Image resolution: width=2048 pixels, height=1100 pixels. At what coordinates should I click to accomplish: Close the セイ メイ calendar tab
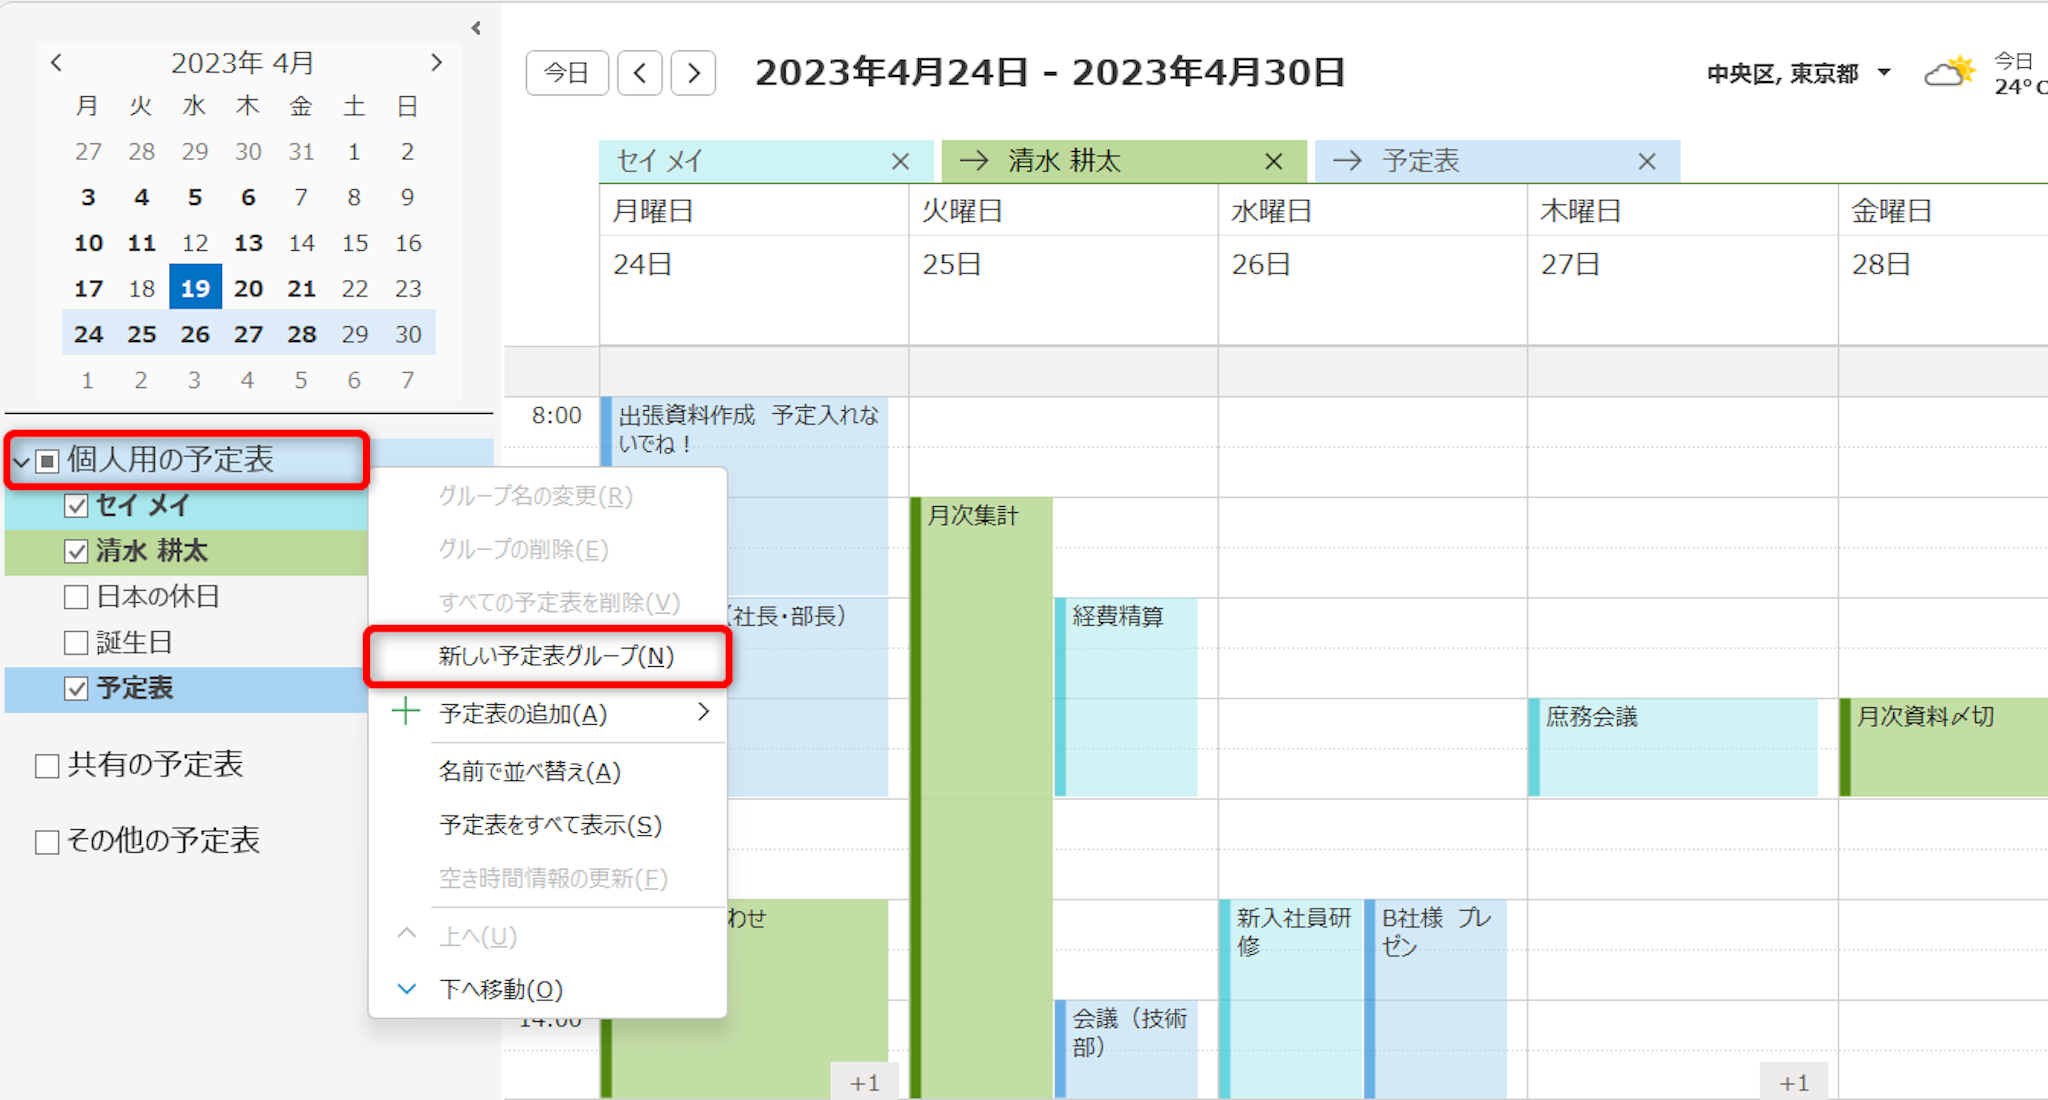pos(900,161)
